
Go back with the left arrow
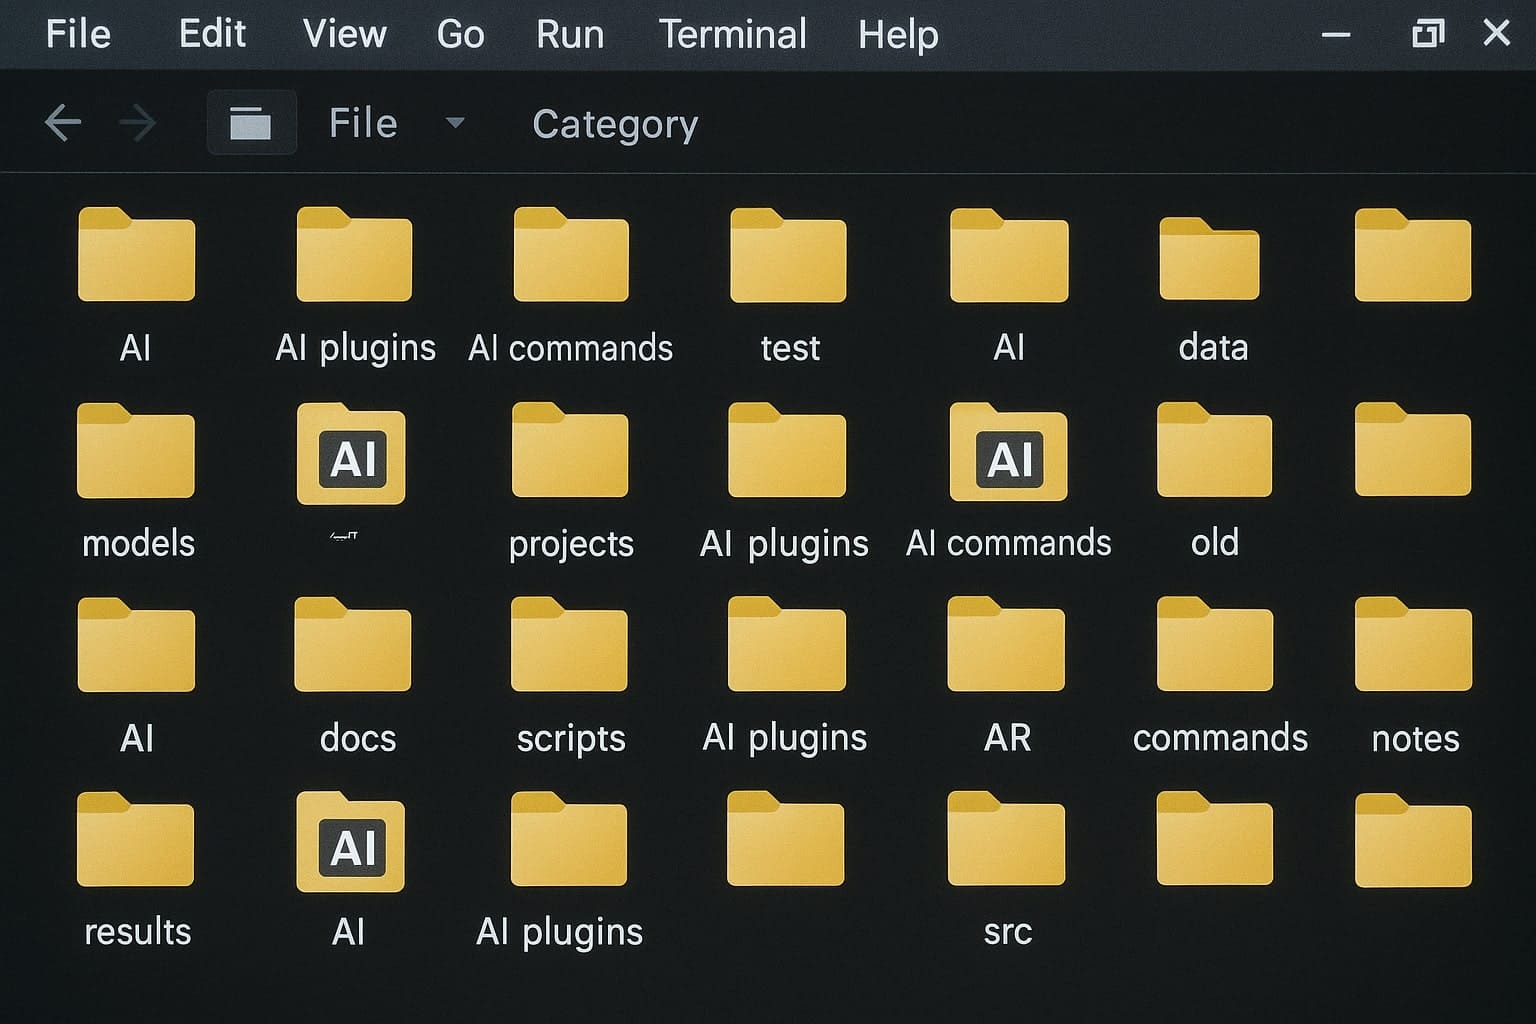(63, 123)
